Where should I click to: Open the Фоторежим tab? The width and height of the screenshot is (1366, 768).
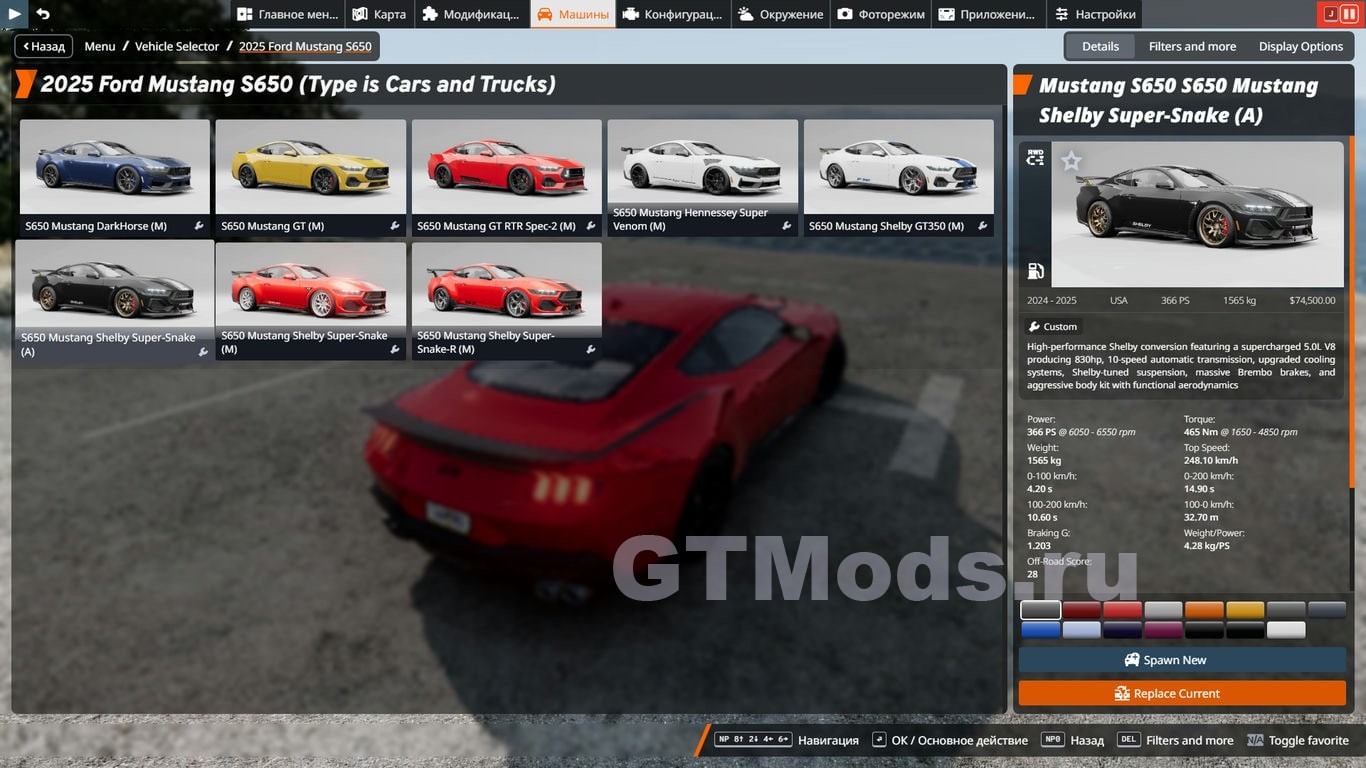click(881, 14)
